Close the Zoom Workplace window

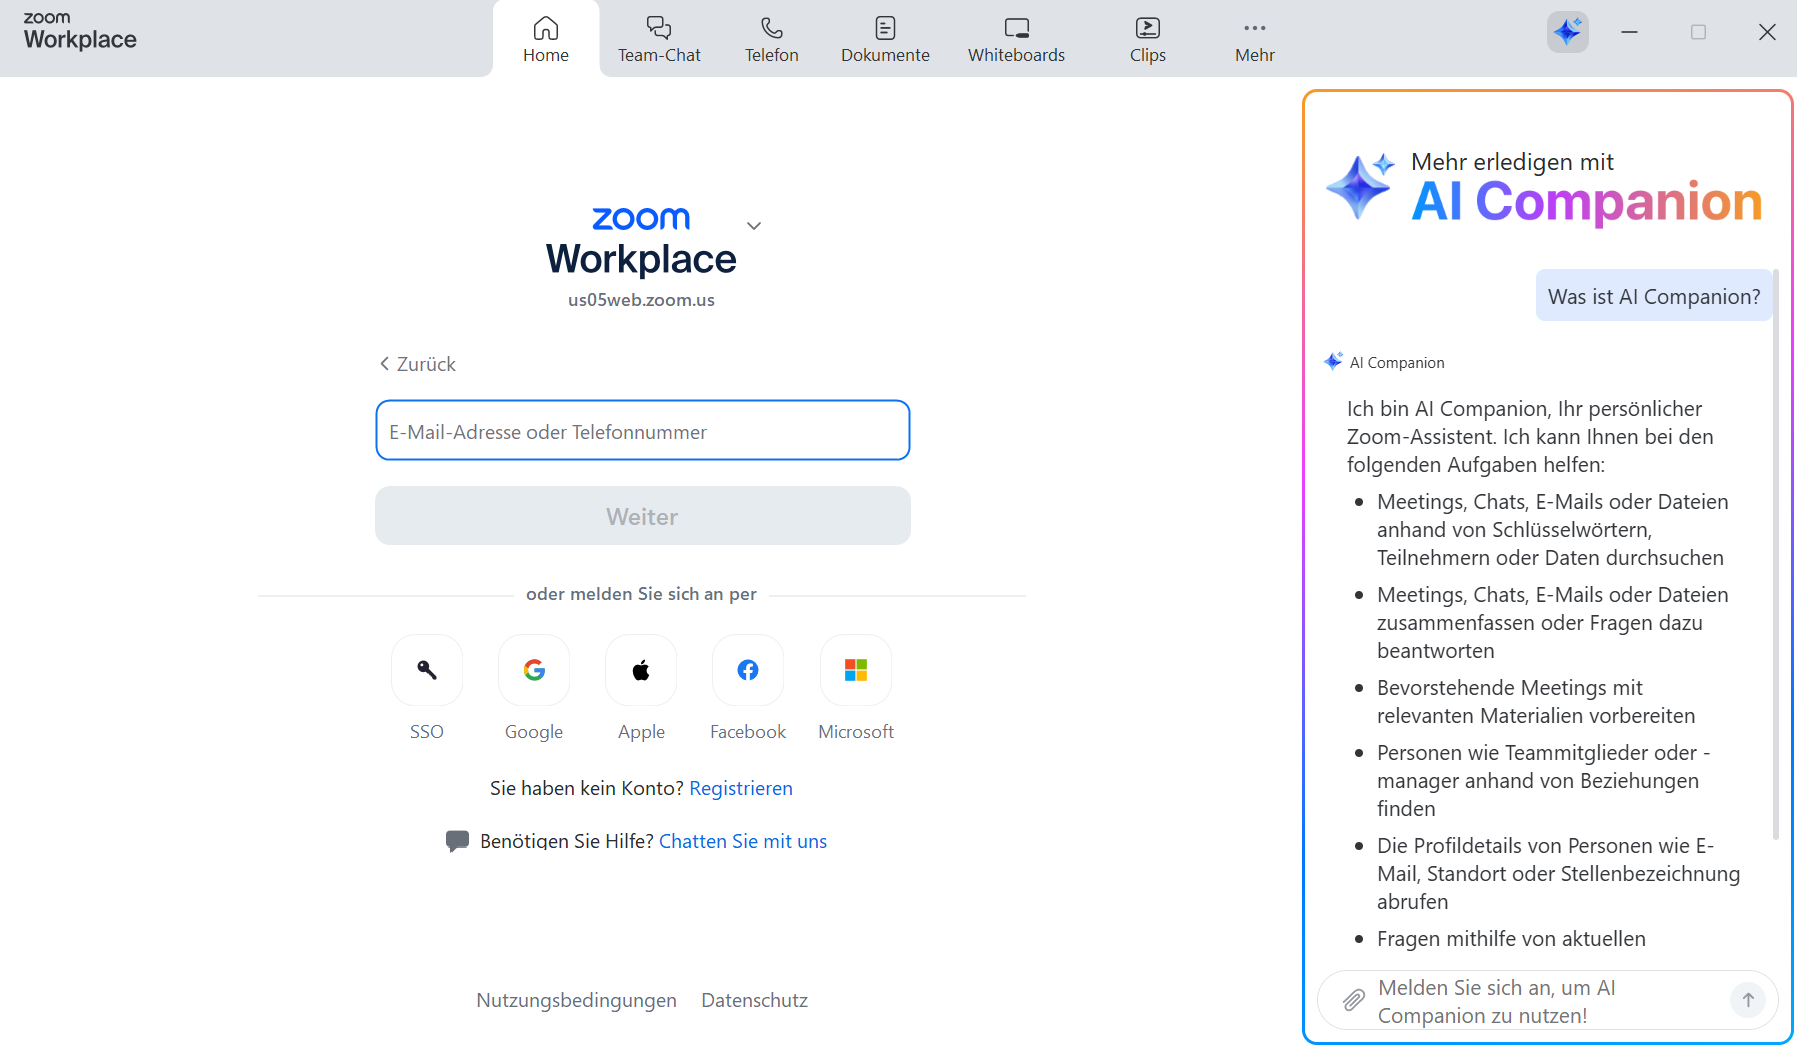tap(1767, 32)
